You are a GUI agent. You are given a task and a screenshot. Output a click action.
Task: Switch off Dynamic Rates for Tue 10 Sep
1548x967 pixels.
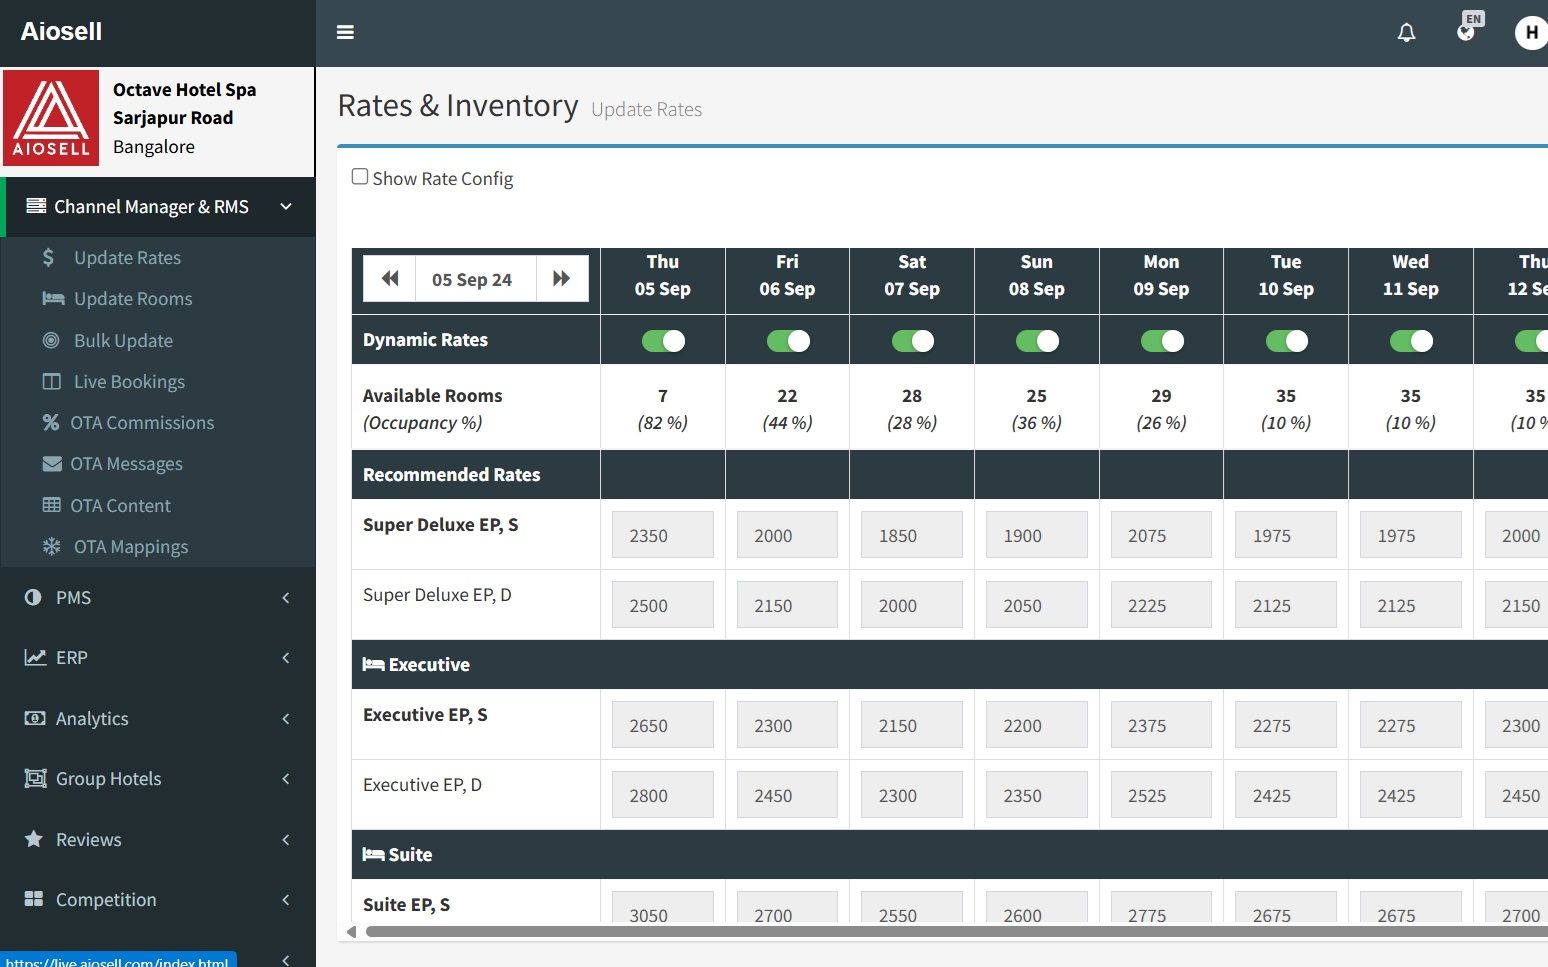click(x=1286, y=341)
